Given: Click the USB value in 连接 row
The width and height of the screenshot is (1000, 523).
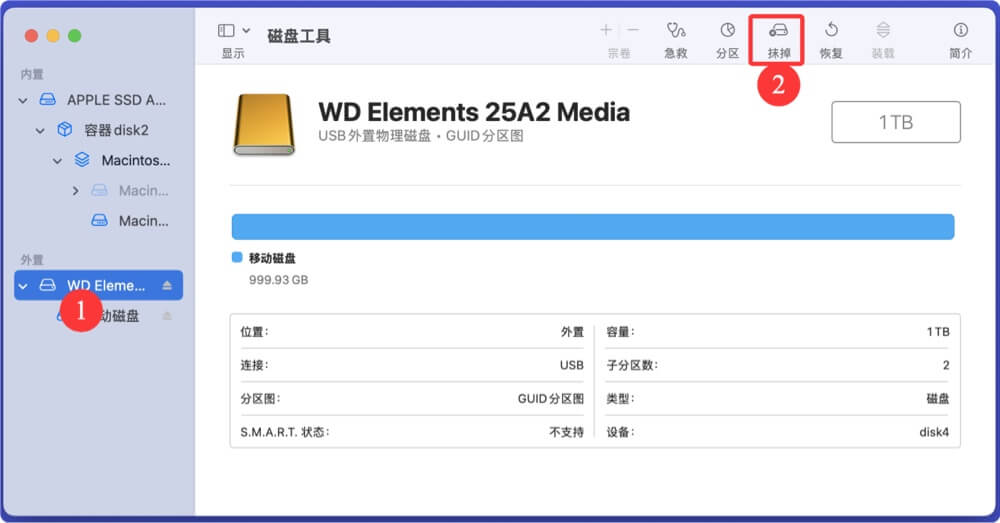Looking at the screenshot, I should coord(571,365).
